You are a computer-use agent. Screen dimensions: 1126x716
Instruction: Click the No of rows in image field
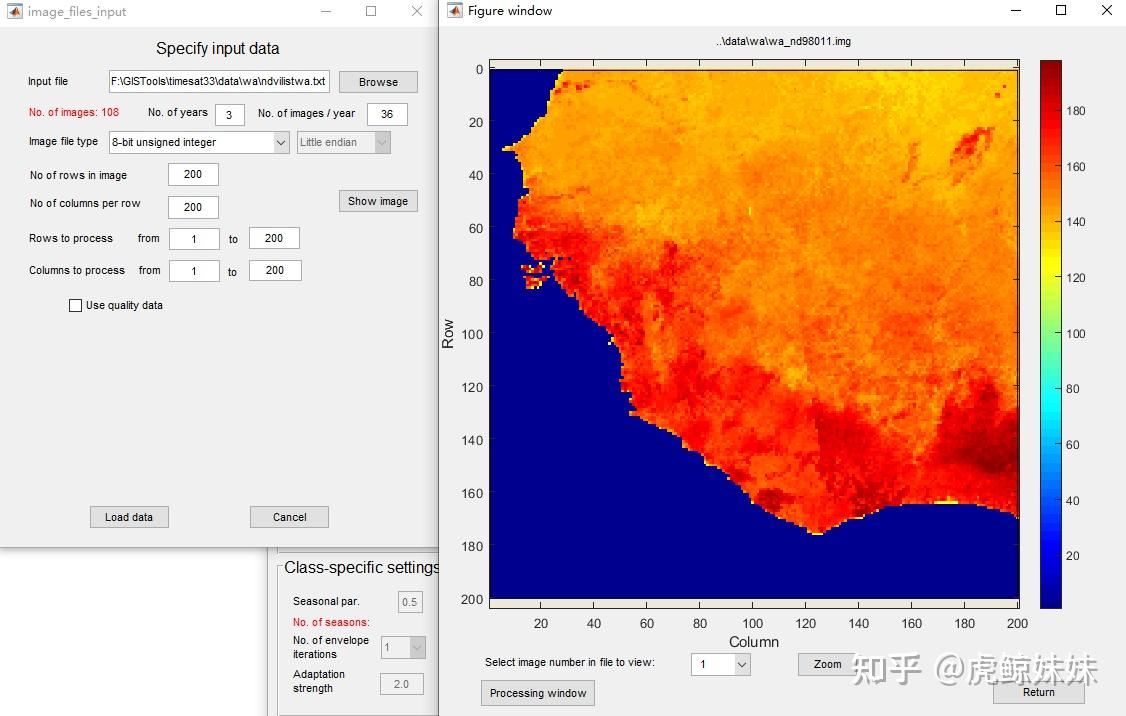[x=193, y=175]
